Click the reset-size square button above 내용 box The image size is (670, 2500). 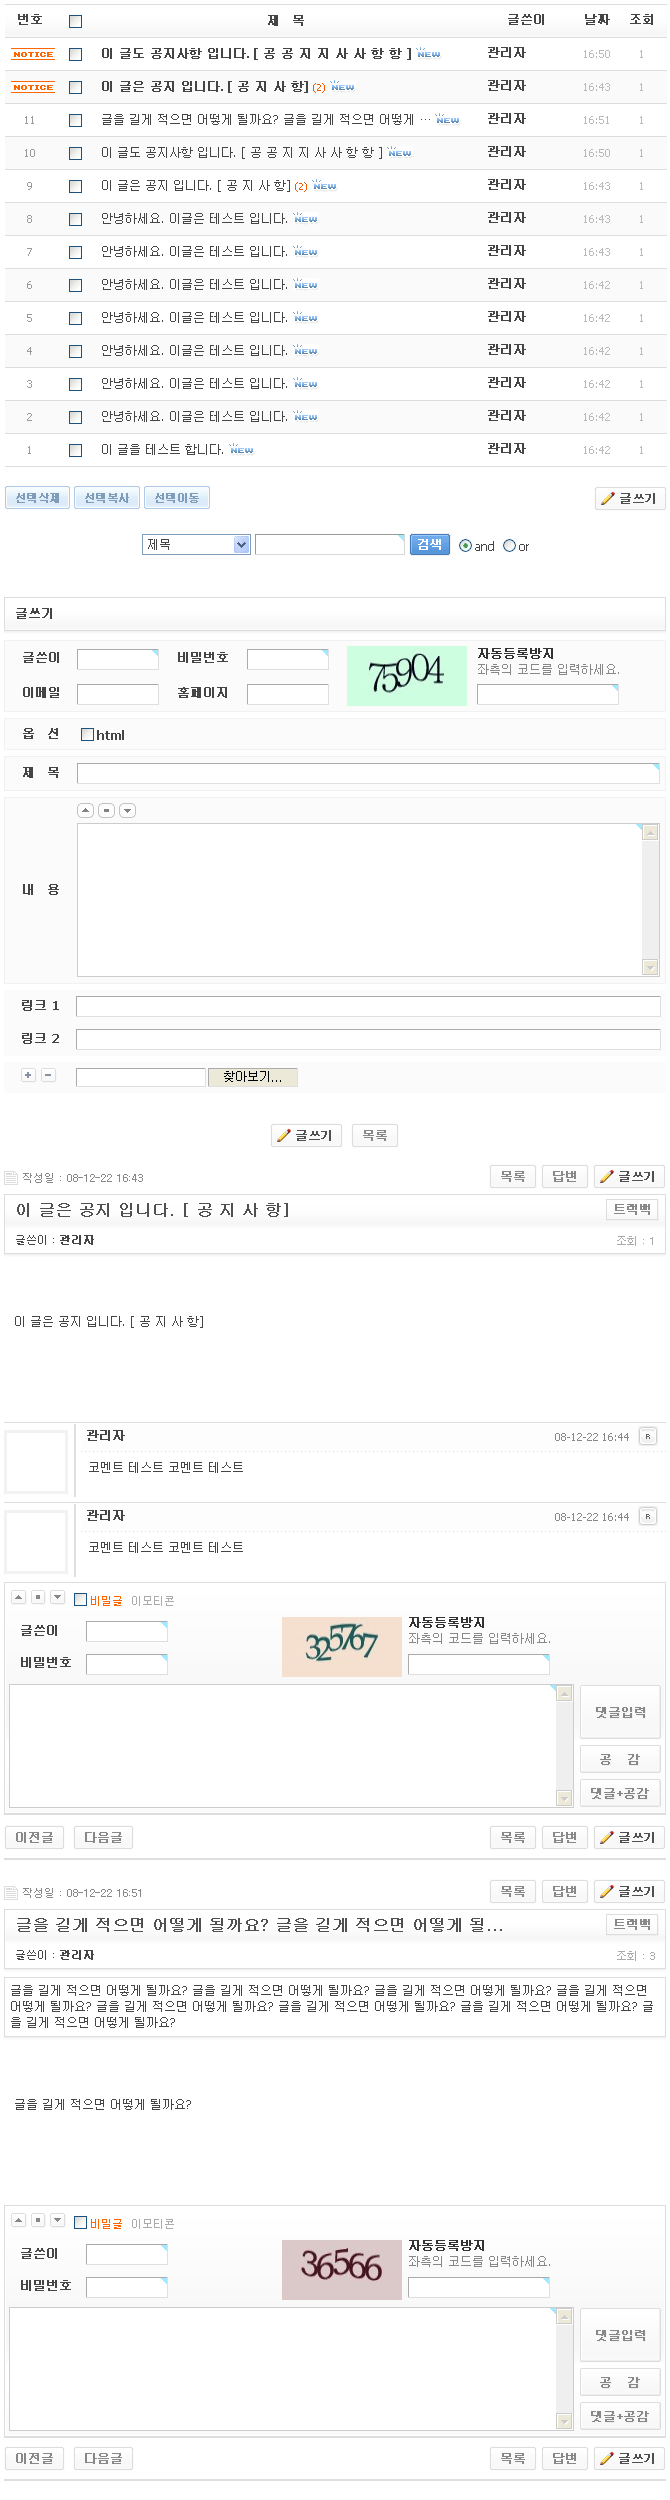pyautogui.click(x=106, y=810)
